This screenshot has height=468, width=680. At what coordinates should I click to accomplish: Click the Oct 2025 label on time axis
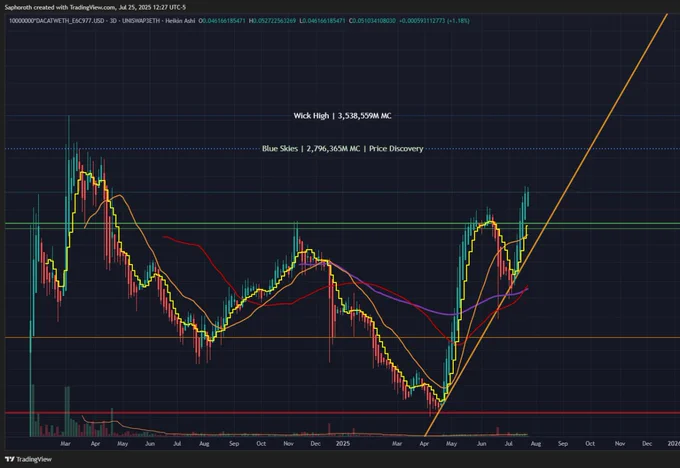tap(590, 444)
